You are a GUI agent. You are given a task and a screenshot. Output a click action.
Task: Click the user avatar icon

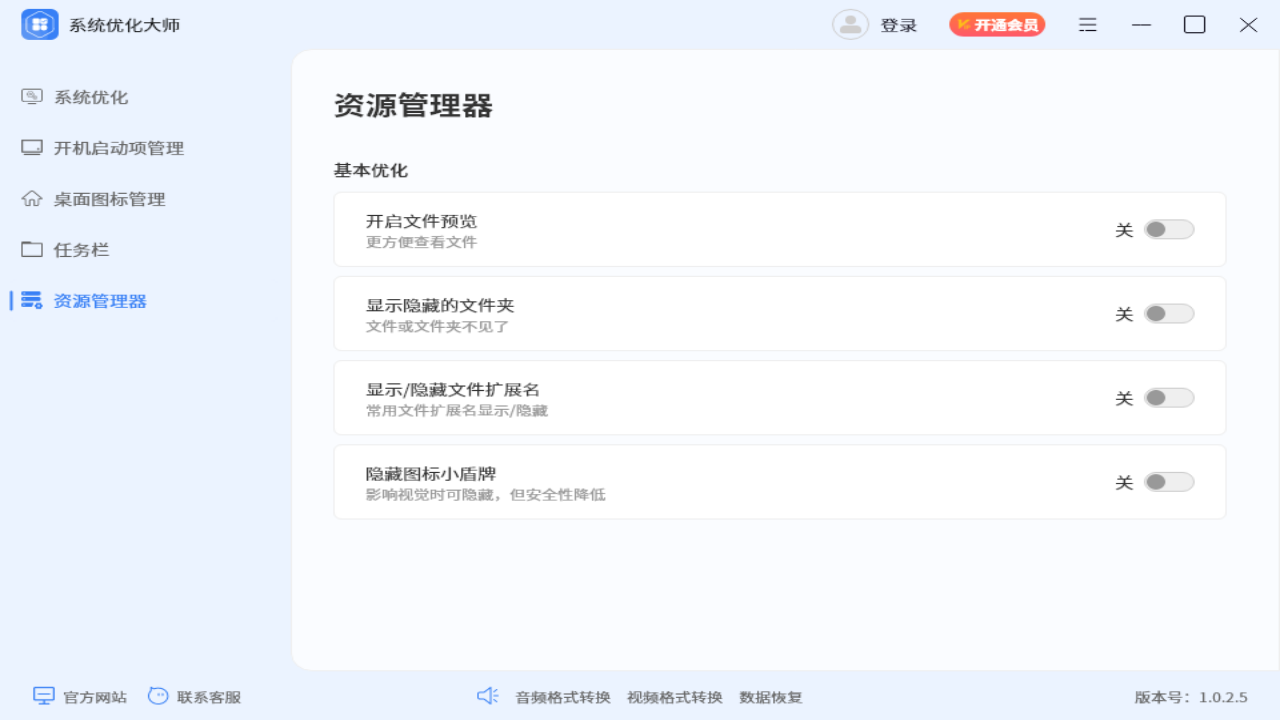(x=851, y=24)
